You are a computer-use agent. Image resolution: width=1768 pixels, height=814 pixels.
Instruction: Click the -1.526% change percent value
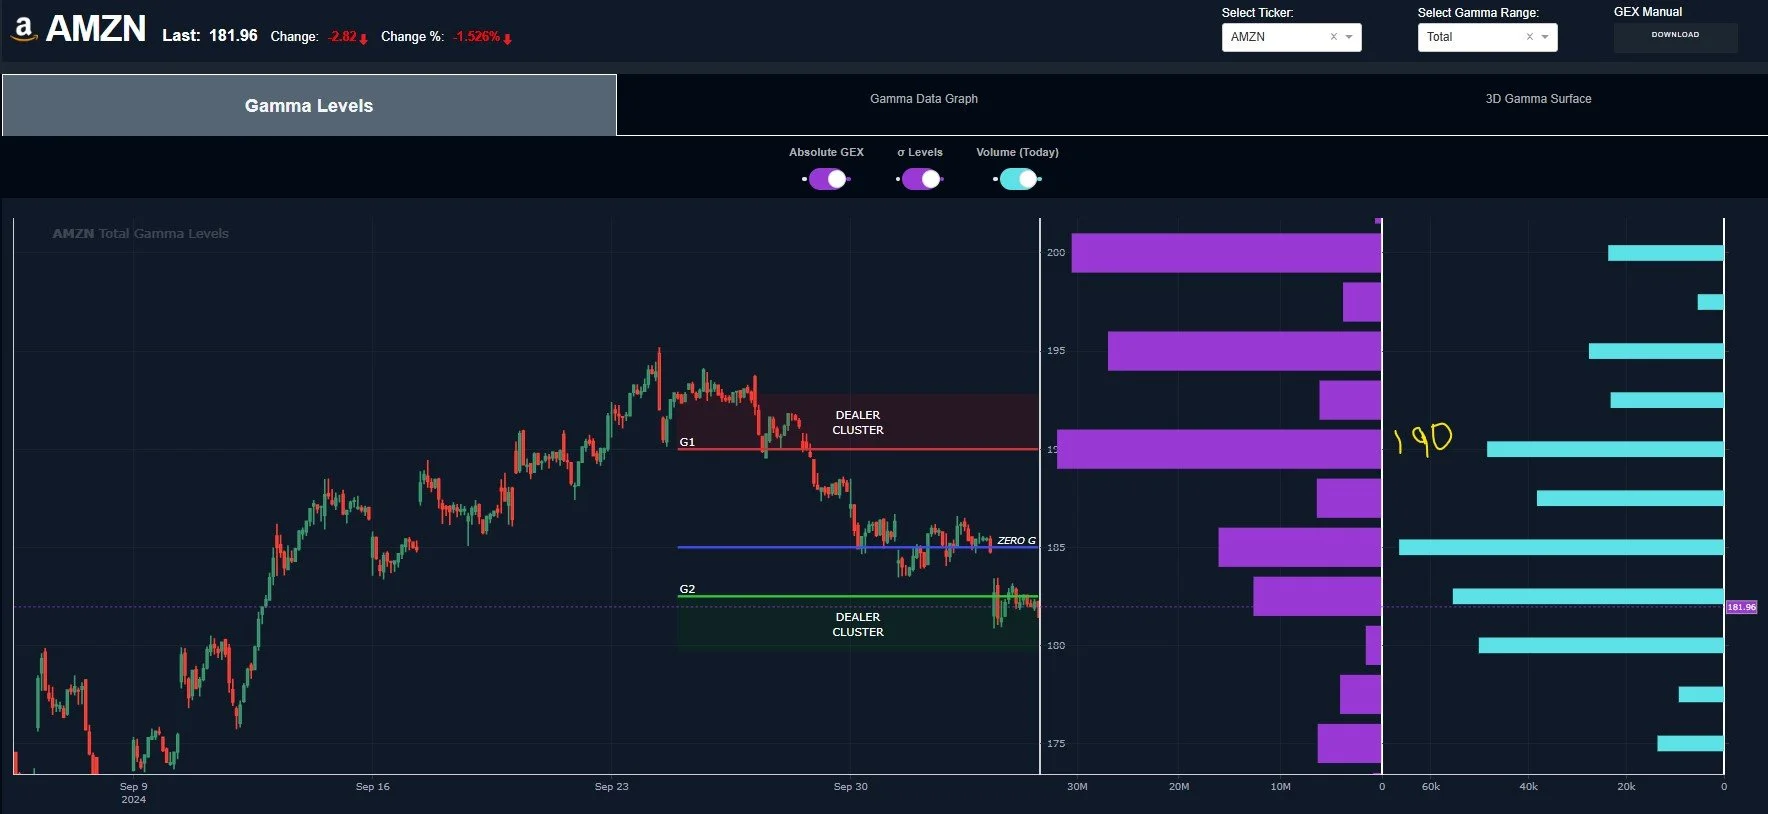477,37
